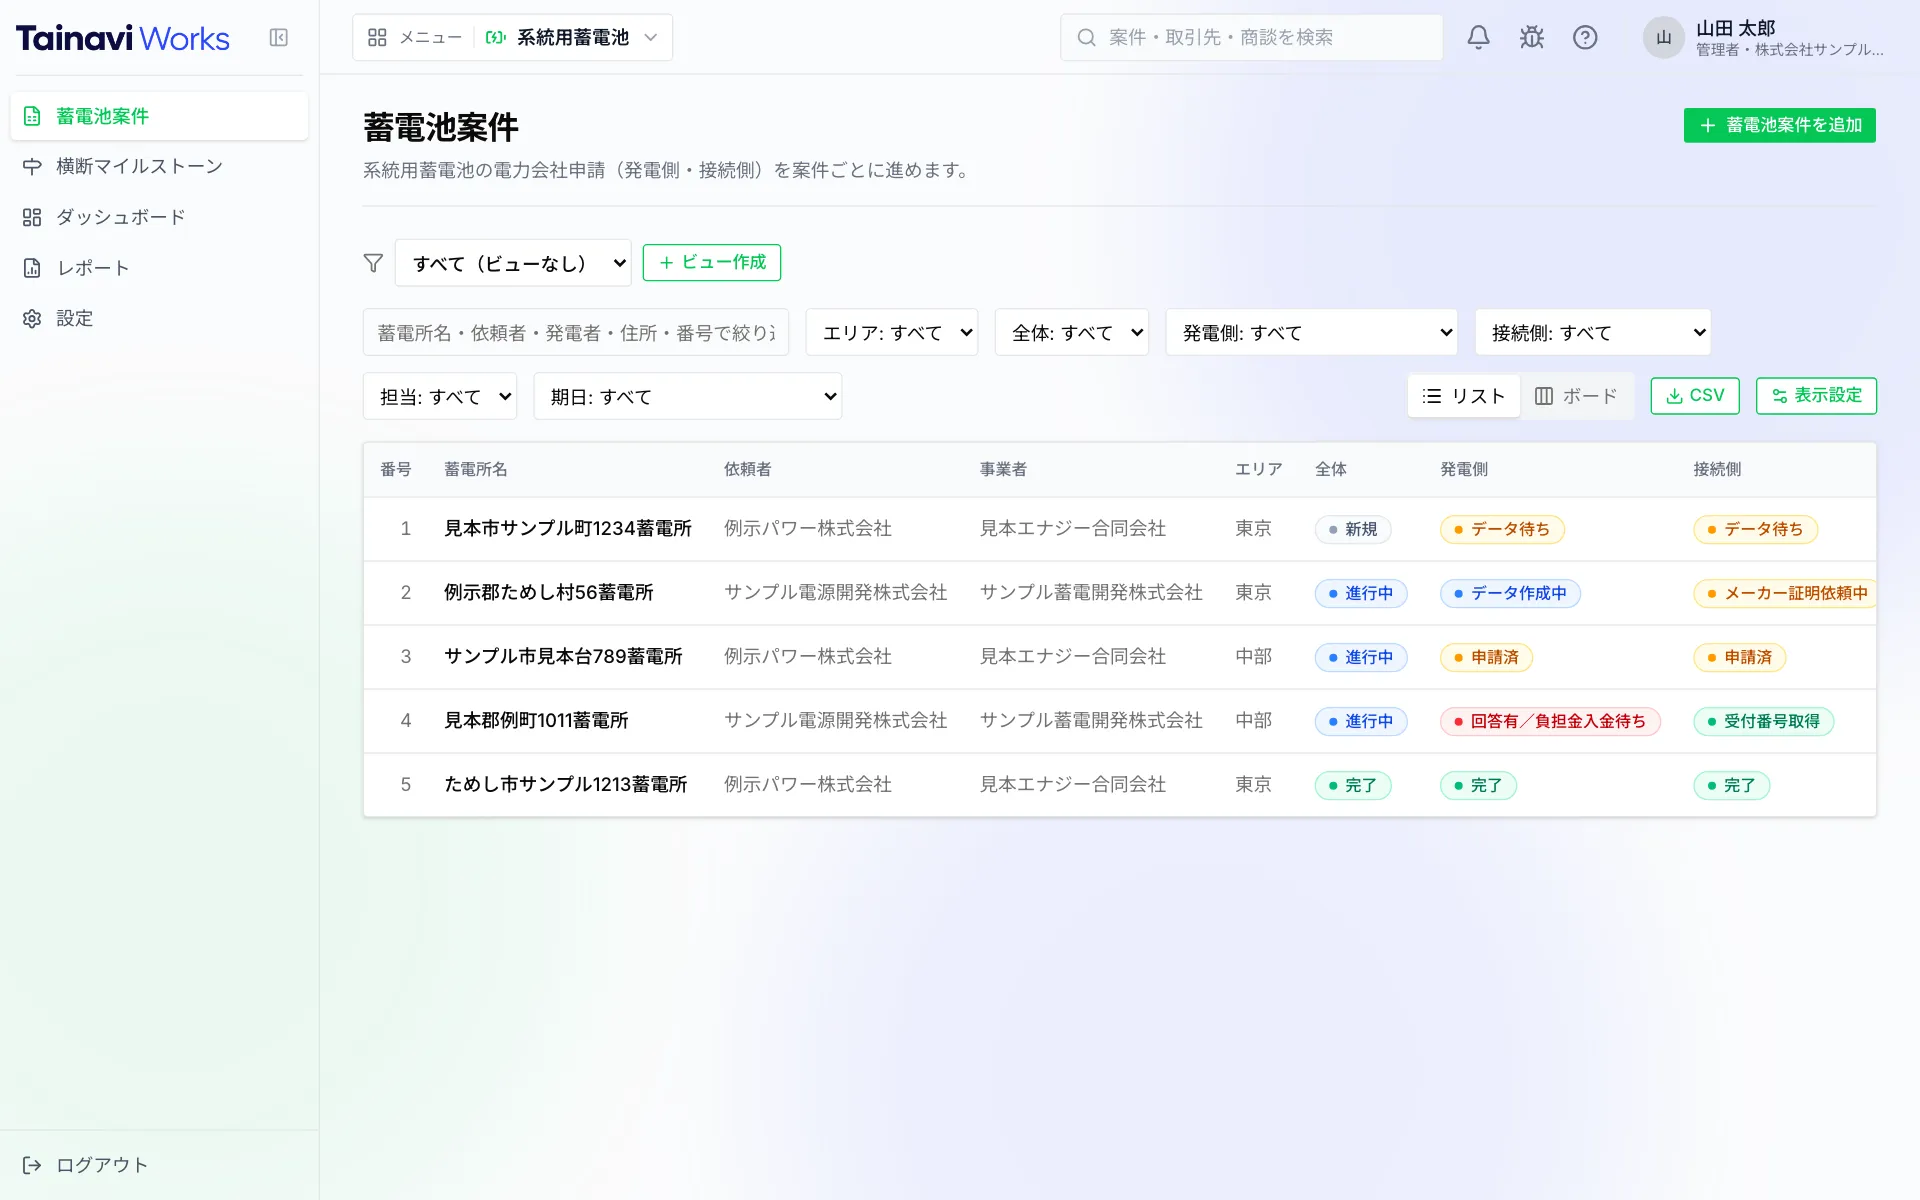
Task: Click 蓄電池案件を追加 button
Action: pyautogui.click(x=1780, y=126)
